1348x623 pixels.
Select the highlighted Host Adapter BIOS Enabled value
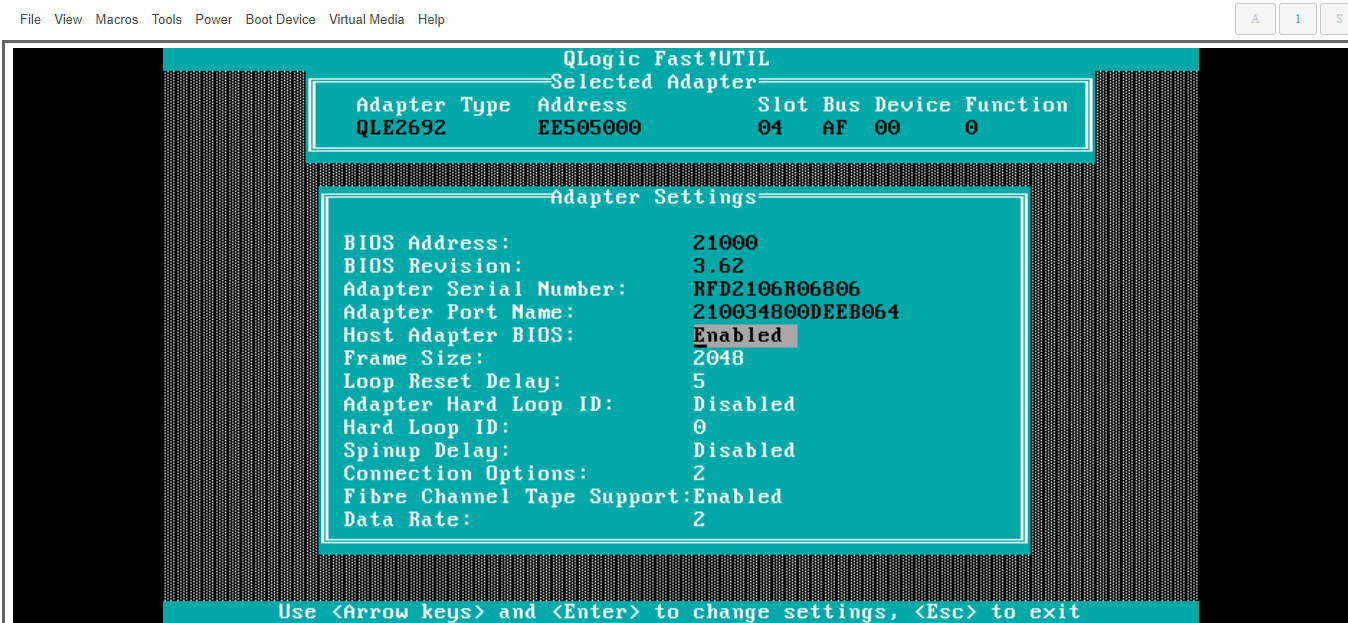click(745, 335)
